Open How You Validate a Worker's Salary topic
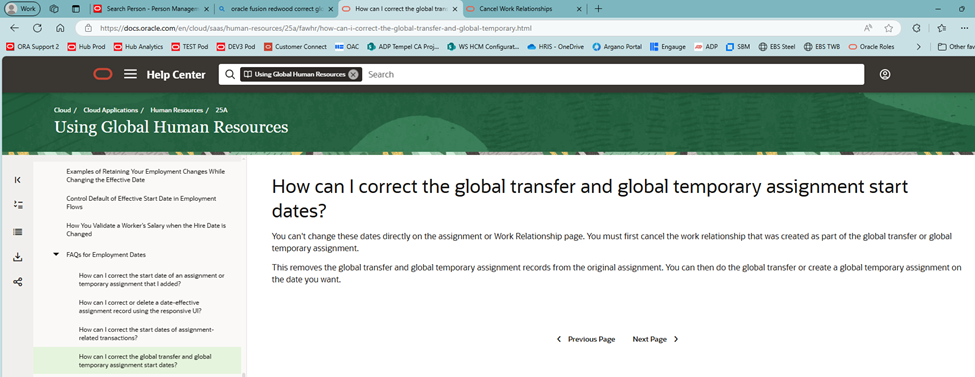The height and width of the screenshot is (377, 975). point(146,230)
